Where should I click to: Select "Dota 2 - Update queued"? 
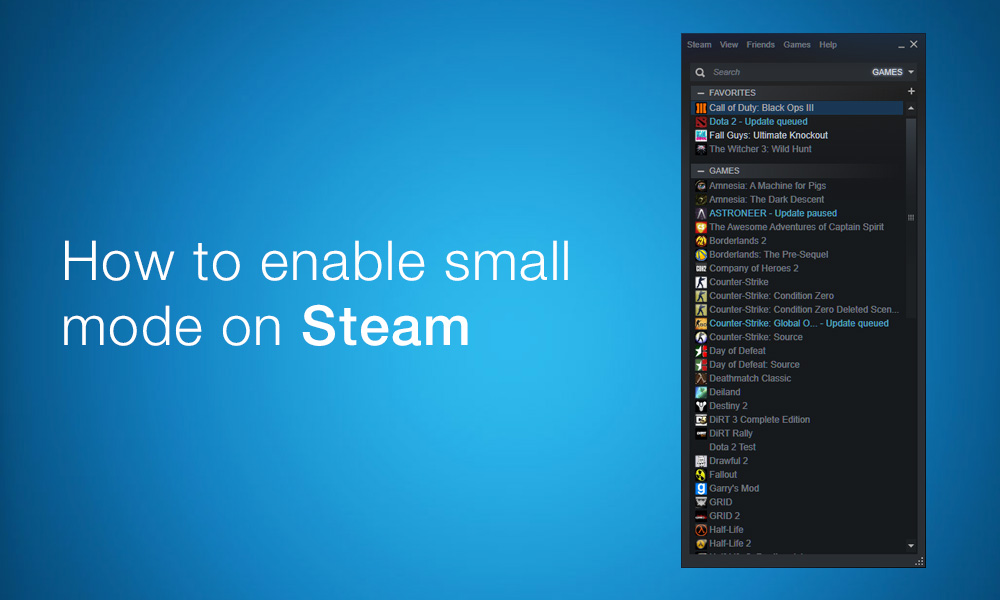pos(758,122)
